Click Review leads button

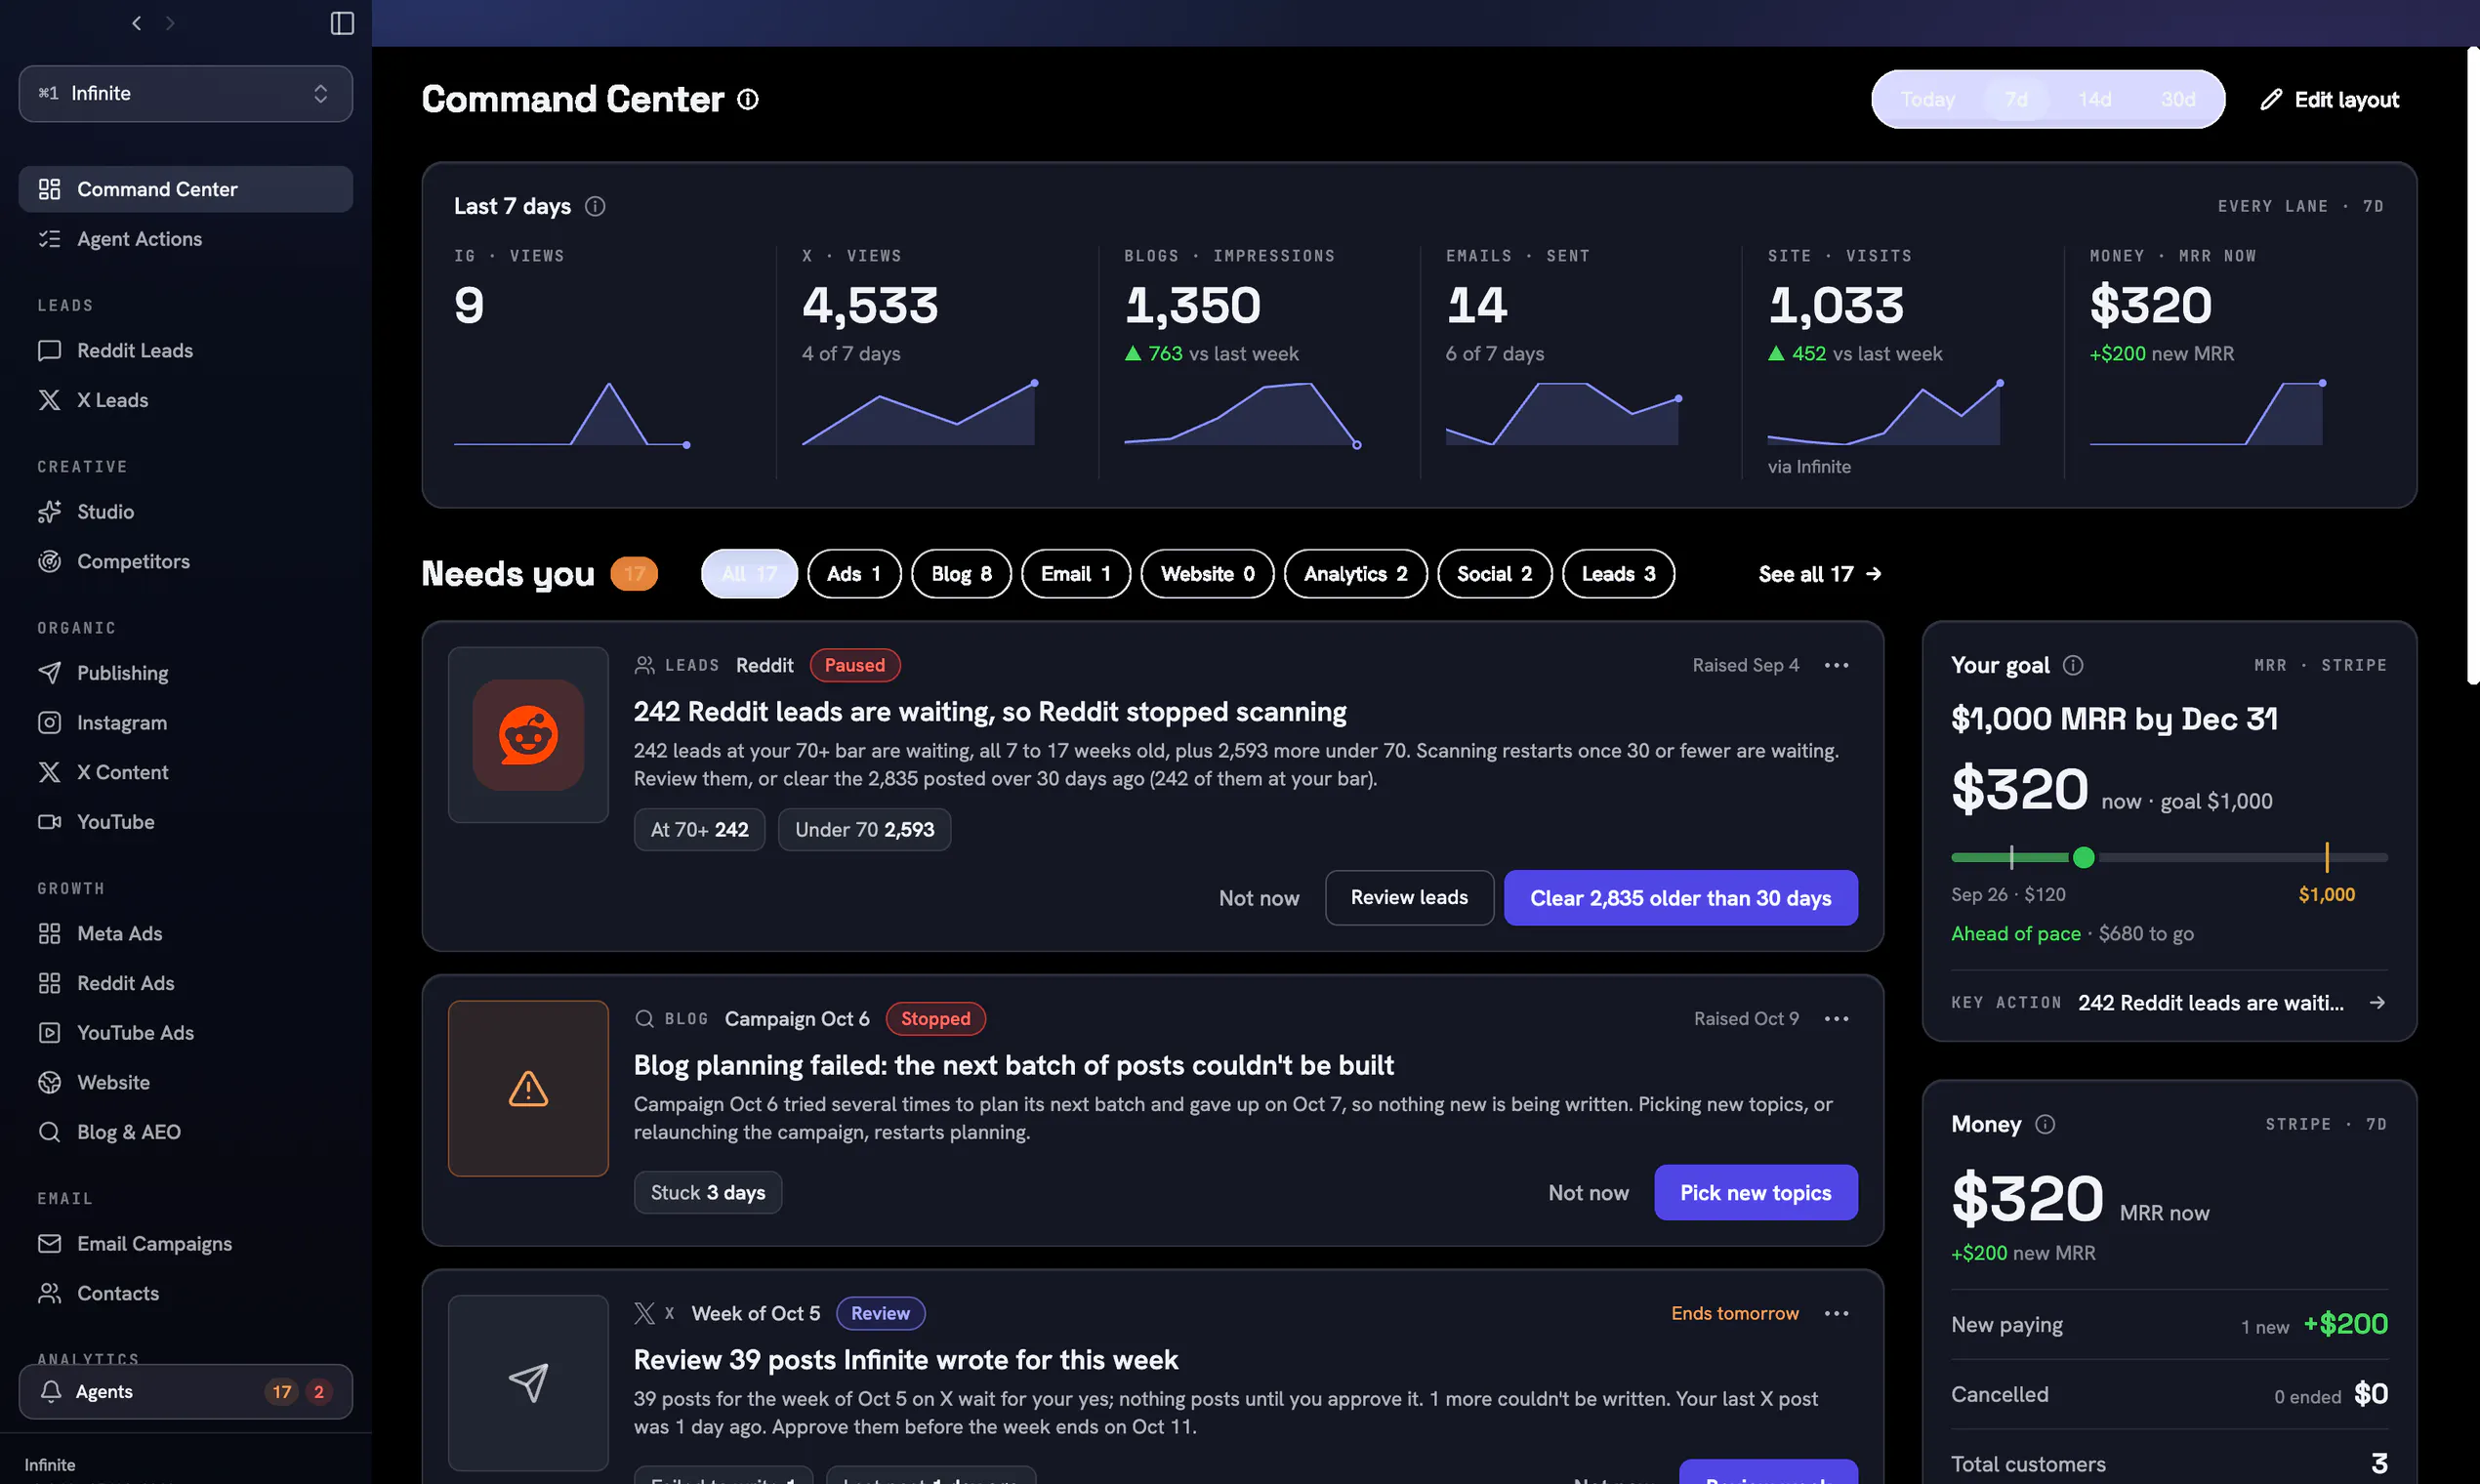point(1409,897)
